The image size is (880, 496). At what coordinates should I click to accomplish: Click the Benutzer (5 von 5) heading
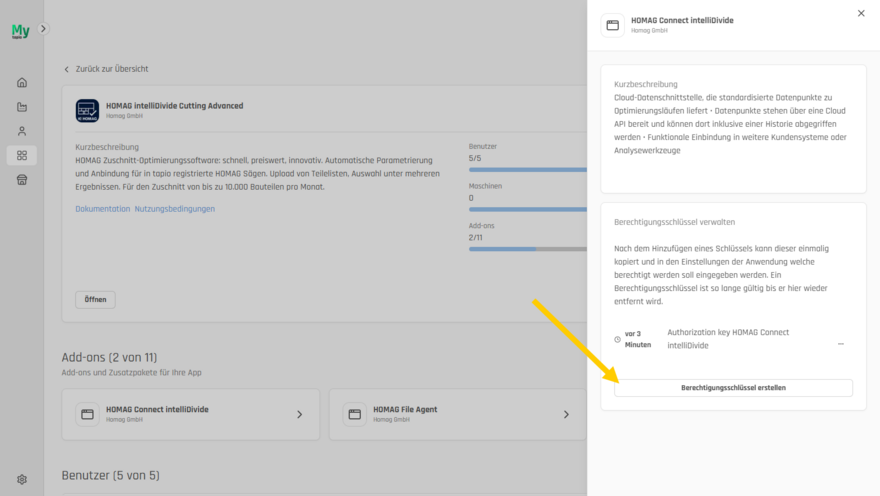[111, 475]
